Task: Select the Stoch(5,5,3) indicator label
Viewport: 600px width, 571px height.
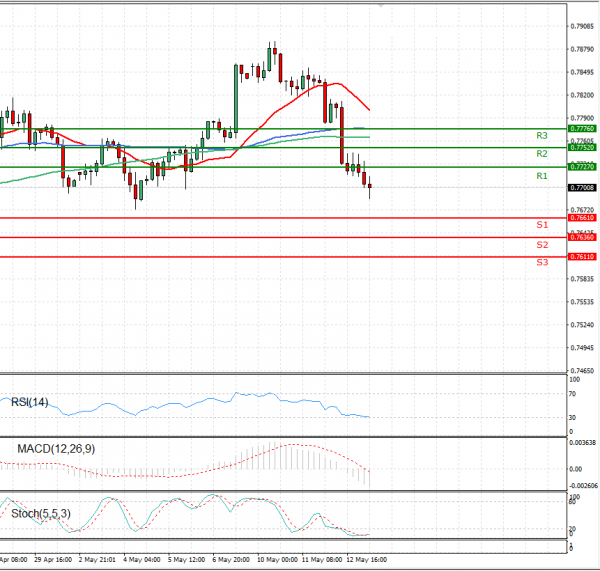Action: point(40,514)
